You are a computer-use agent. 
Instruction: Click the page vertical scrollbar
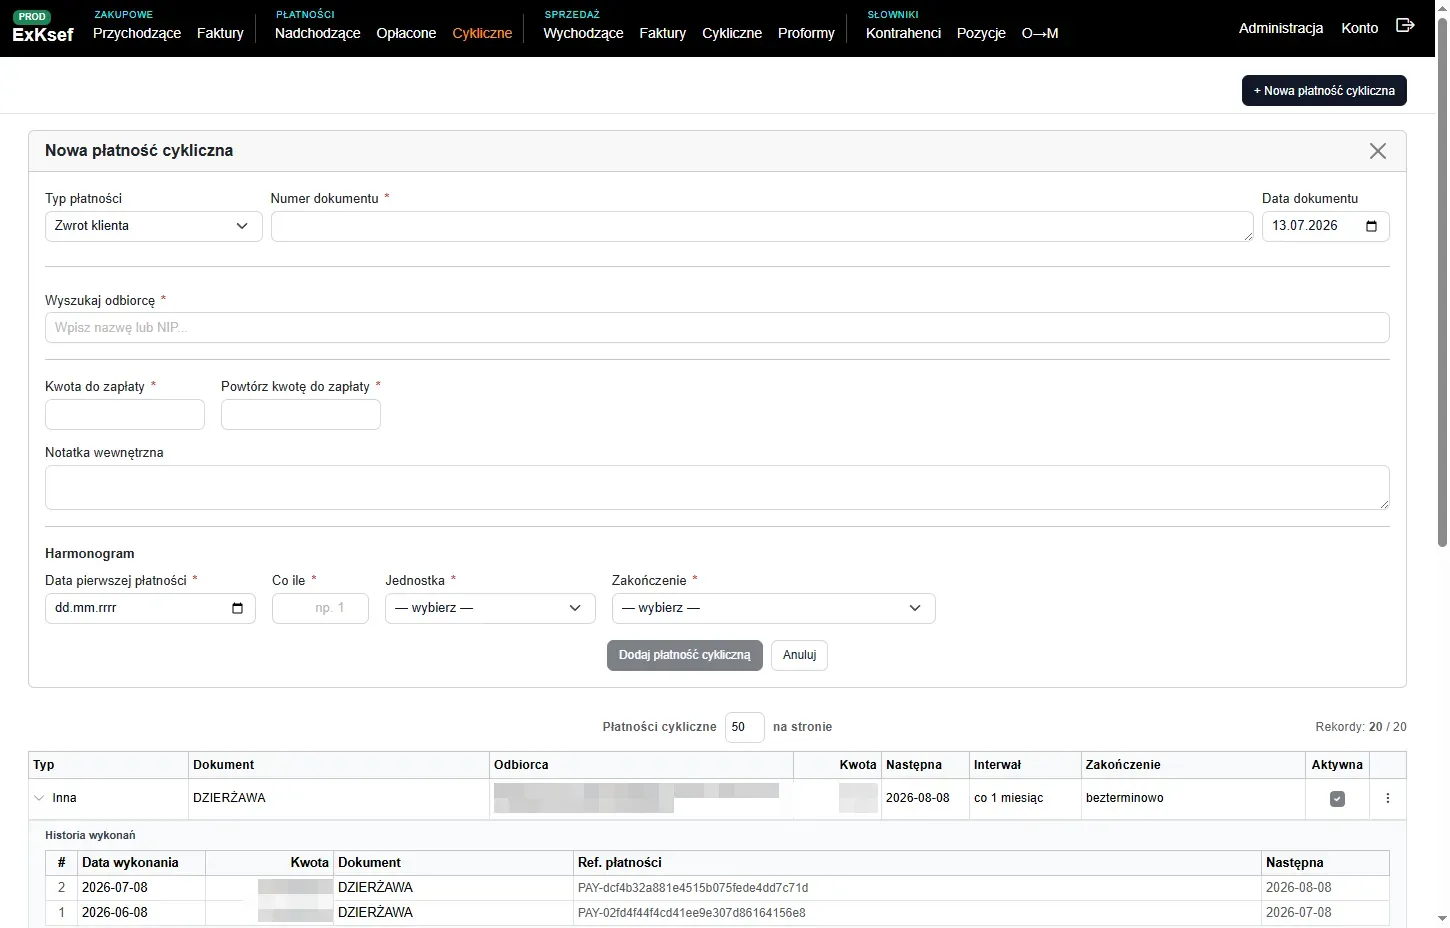click(x=1442, y=280)
